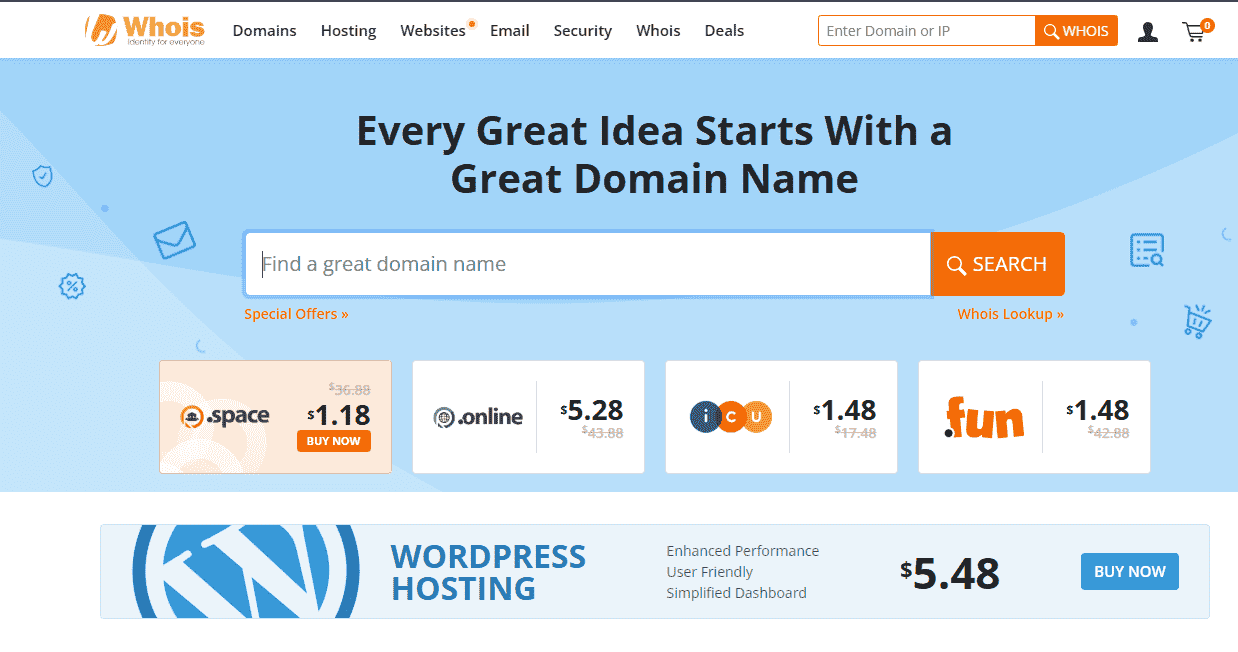Click the Enter Domain or IP field
Screen dimensions: 1238x652
point(926,31)
